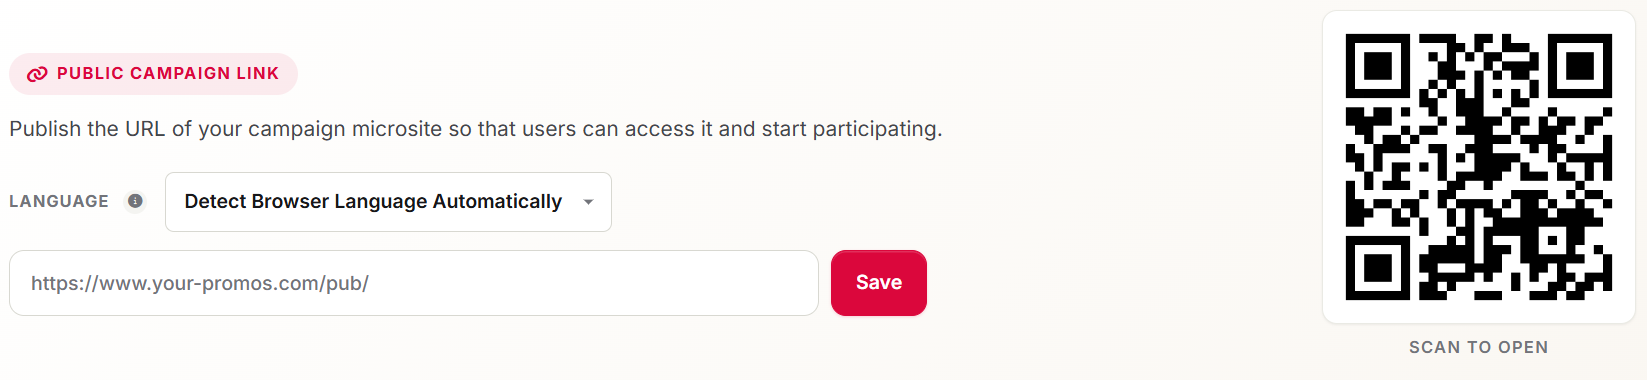This screenshot has height=380, width=1647.
Task: Focus the campaign URL input field
Action: (x=414, y=283)
